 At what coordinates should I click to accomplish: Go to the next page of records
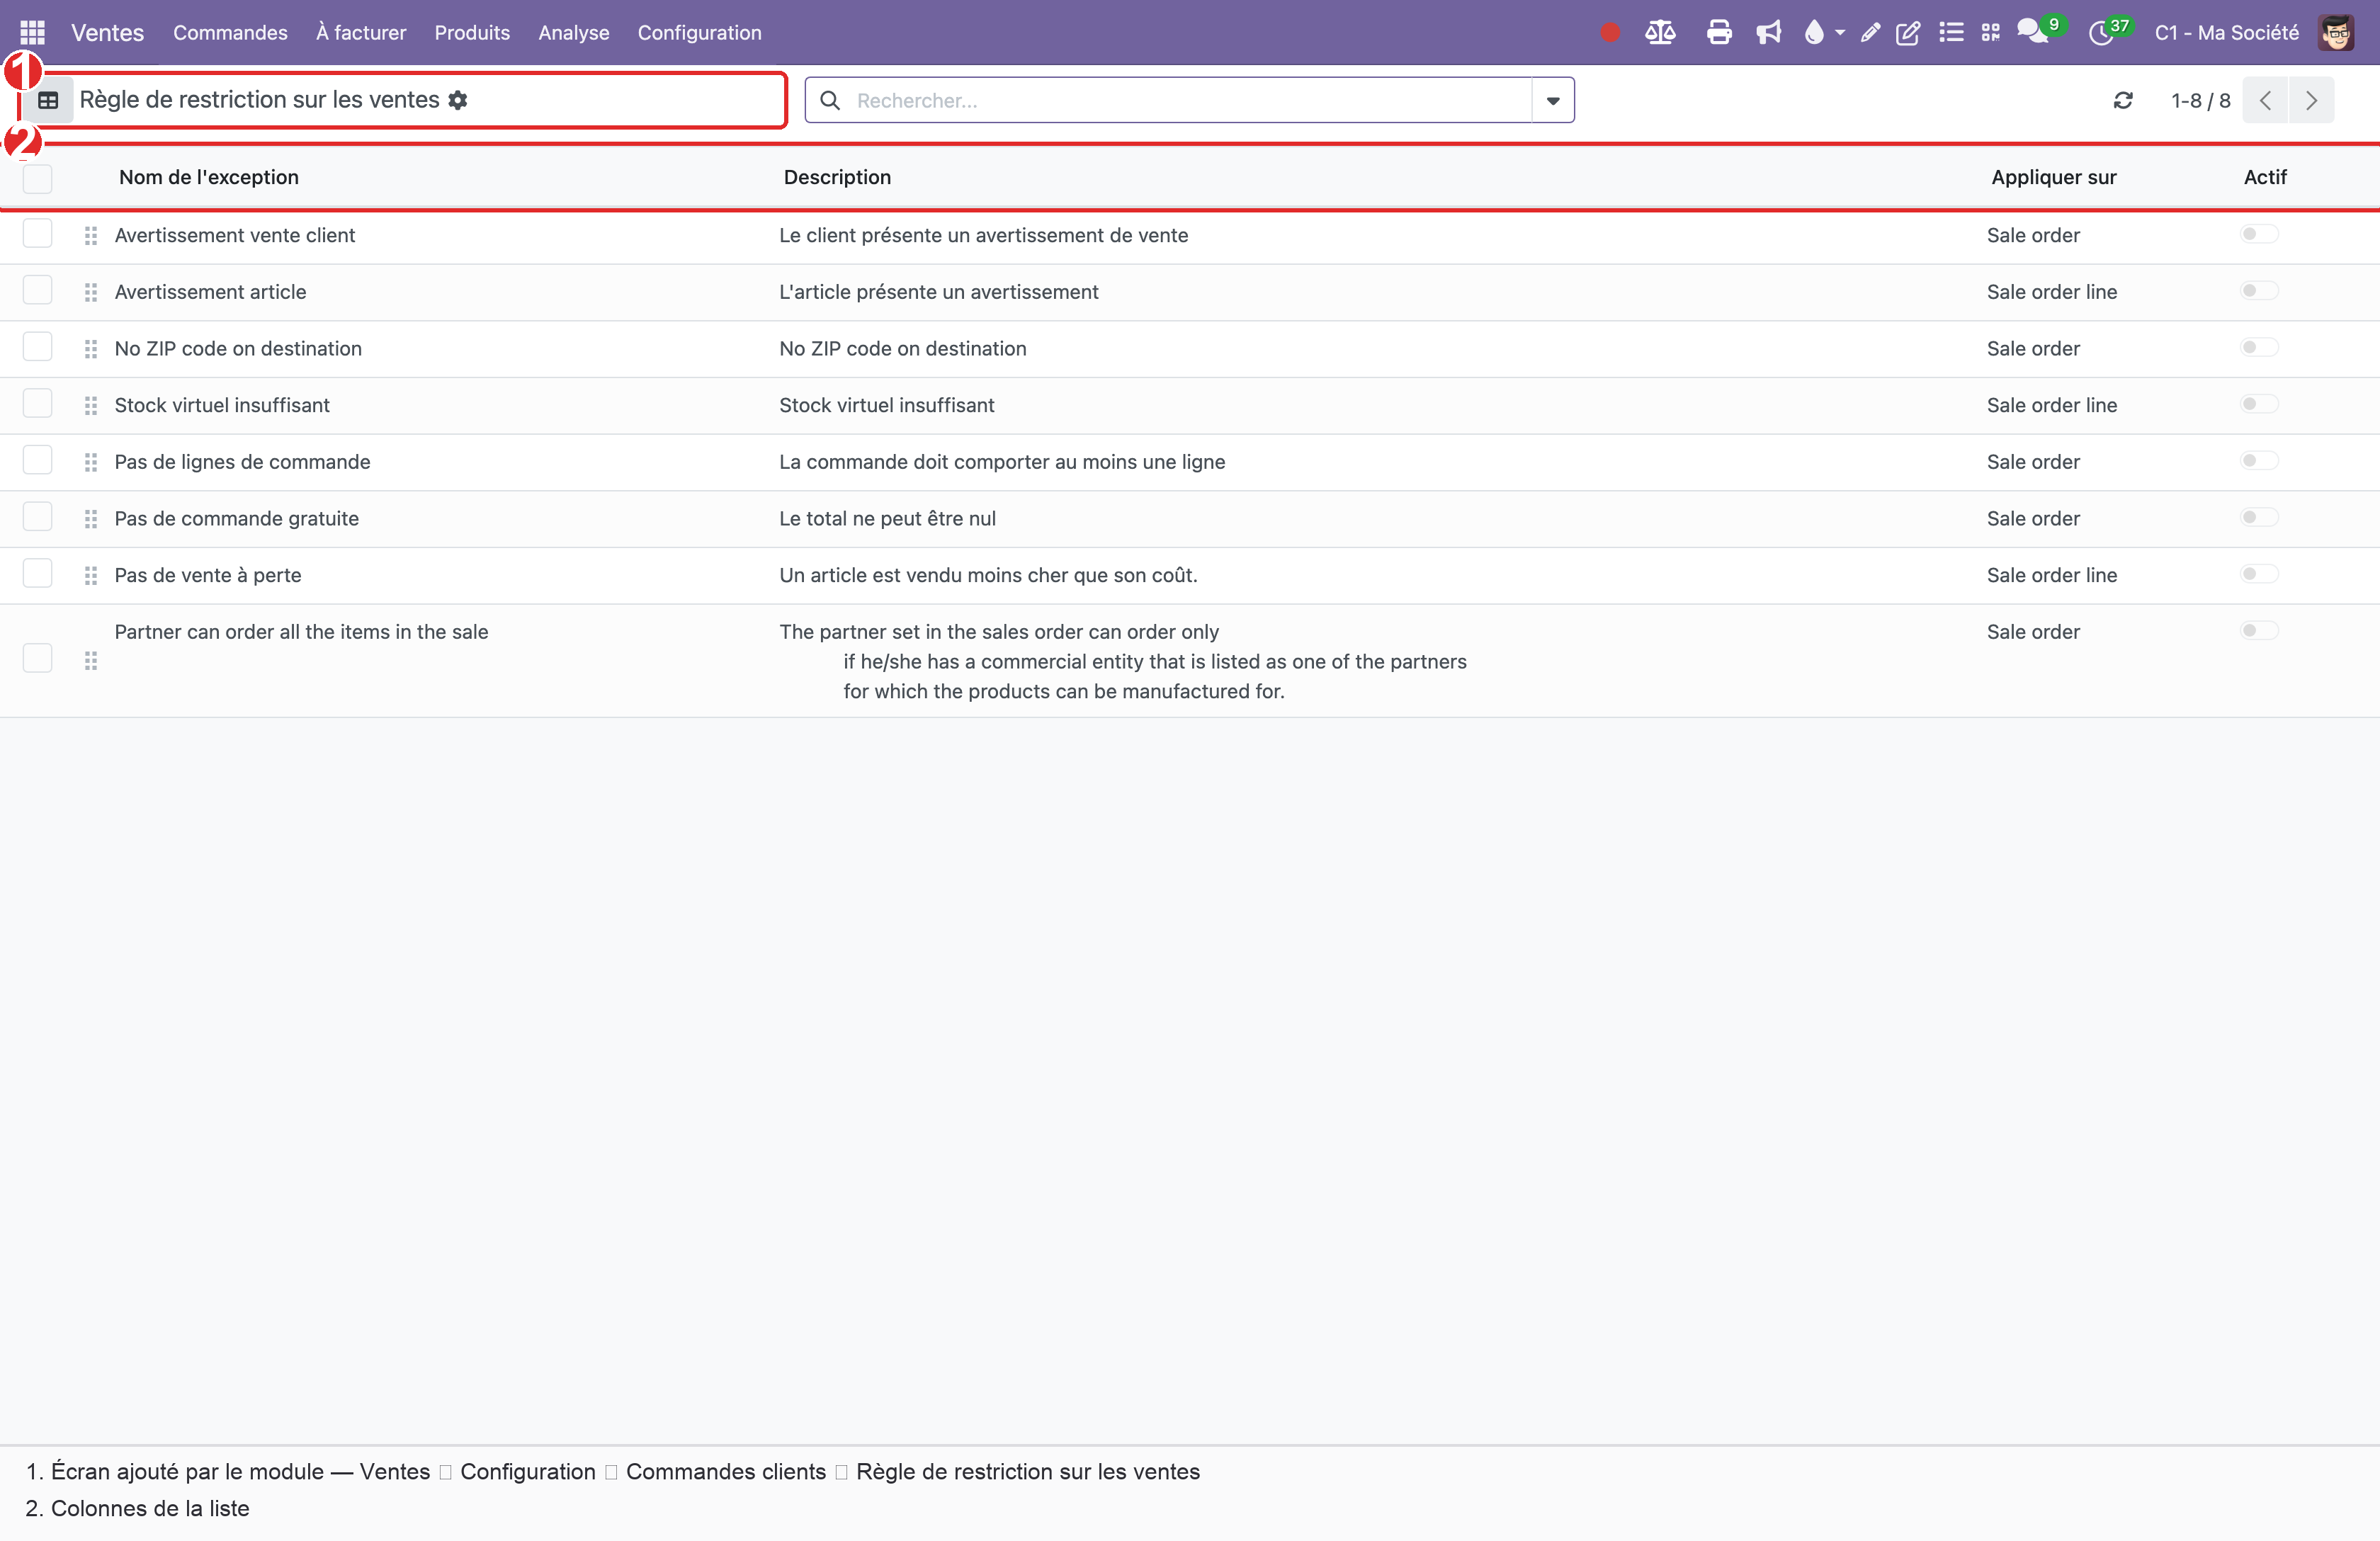2311,100
